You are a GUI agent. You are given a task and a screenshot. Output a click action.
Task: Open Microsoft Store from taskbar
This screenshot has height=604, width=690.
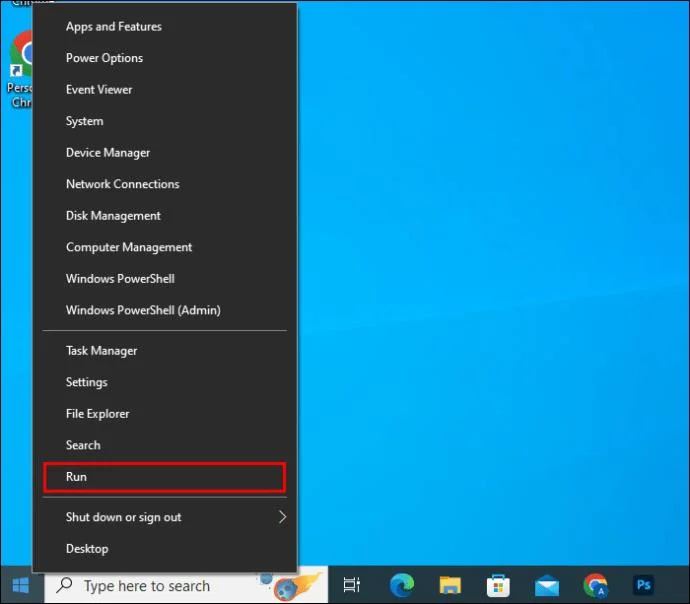tap(498, 586)
